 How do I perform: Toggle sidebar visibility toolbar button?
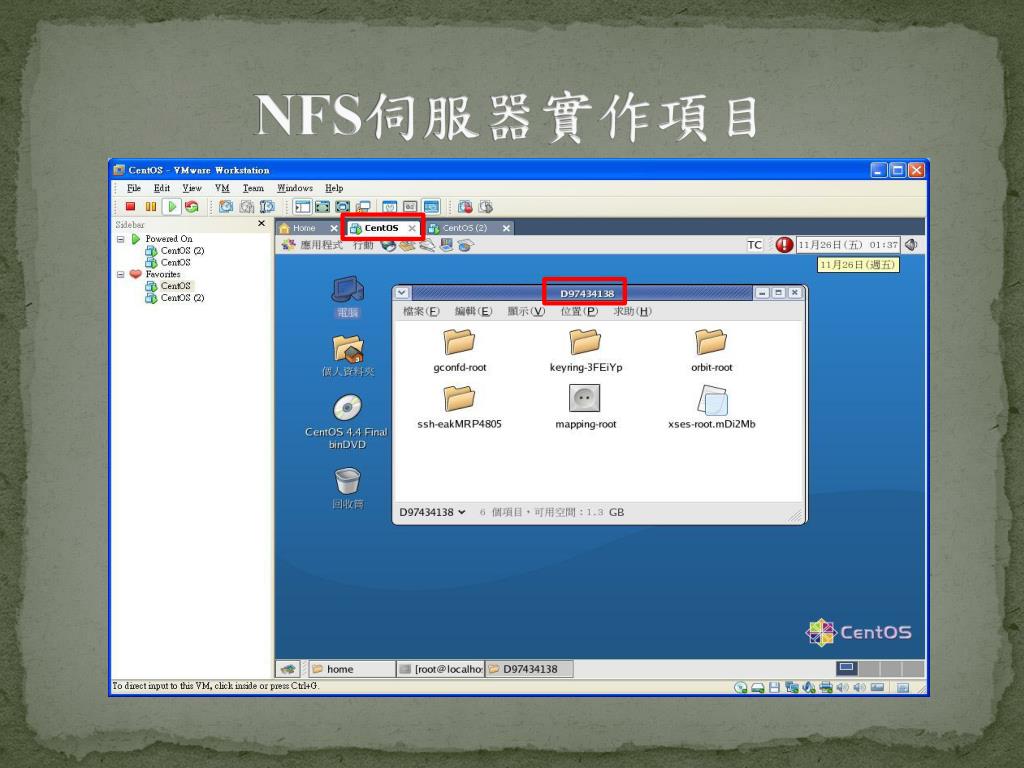302,206
